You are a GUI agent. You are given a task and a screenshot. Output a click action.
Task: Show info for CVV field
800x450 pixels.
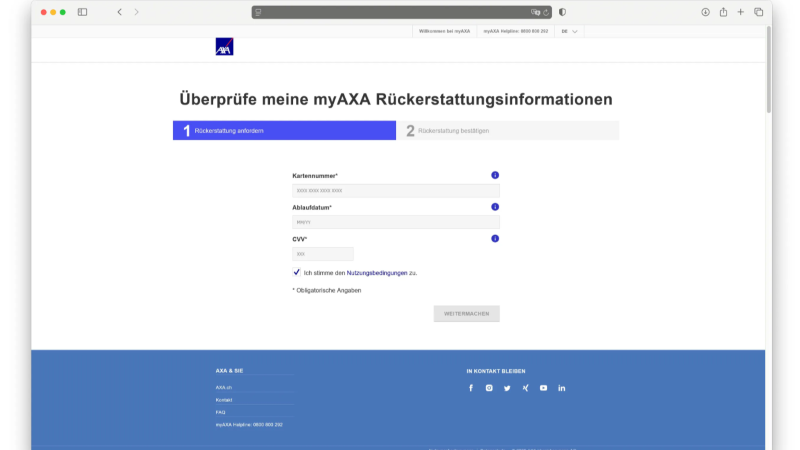(495, 238)
